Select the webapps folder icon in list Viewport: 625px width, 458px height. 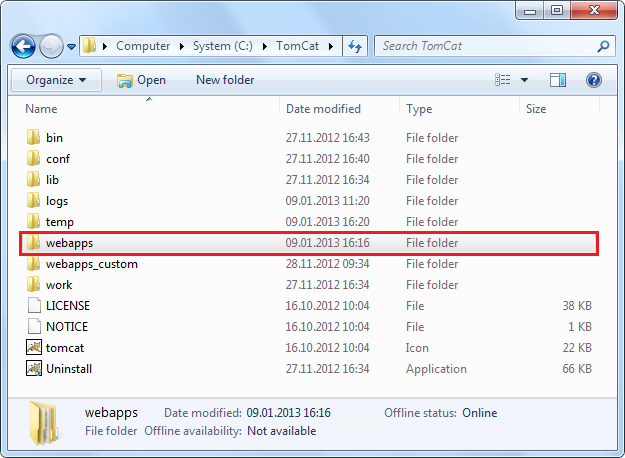pos(33,242)
